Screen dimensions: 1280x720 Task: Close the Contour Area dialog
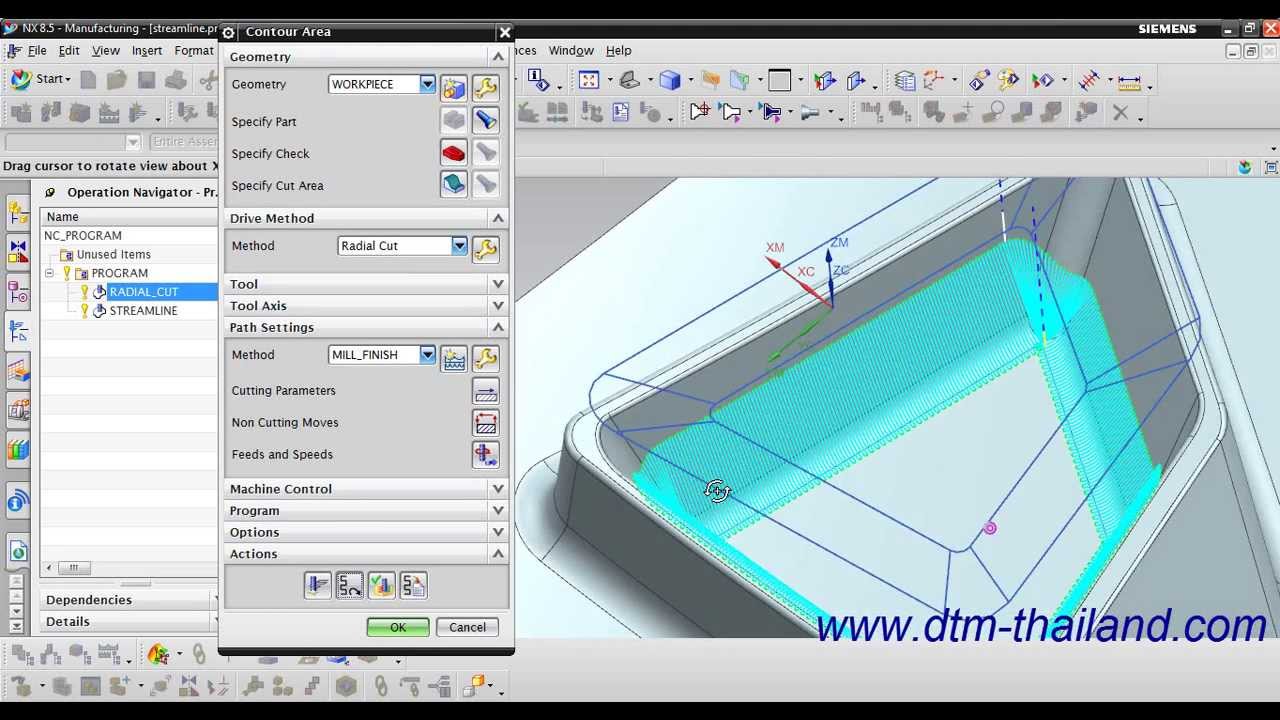505,32
